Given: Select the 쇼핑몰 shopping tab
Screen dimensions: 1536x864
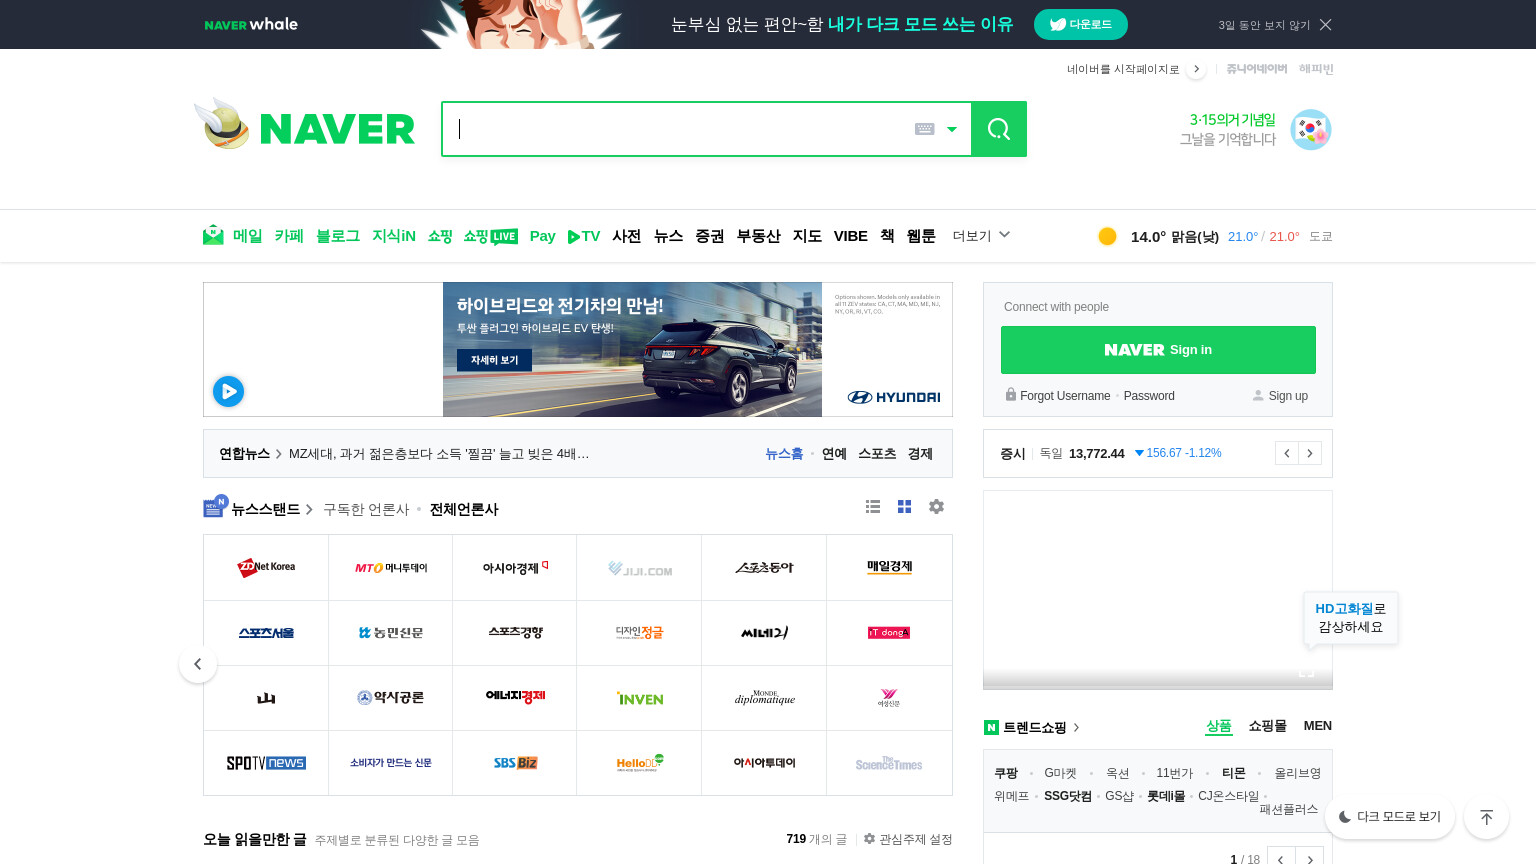Looking at the screenshot, I should click(x=1267, y=726).
